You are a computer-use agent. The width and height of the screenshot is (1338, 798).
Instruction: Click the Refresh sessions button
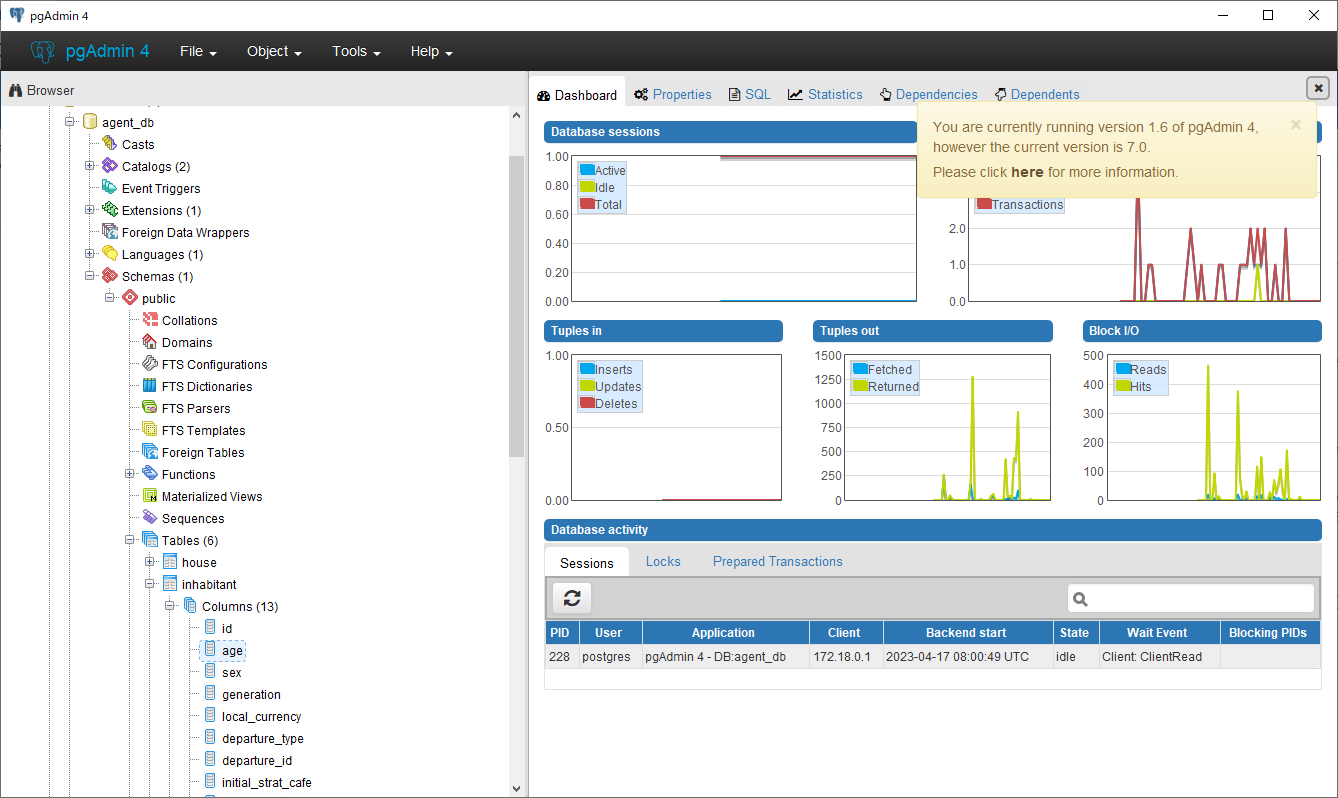(x=572, y=598)
